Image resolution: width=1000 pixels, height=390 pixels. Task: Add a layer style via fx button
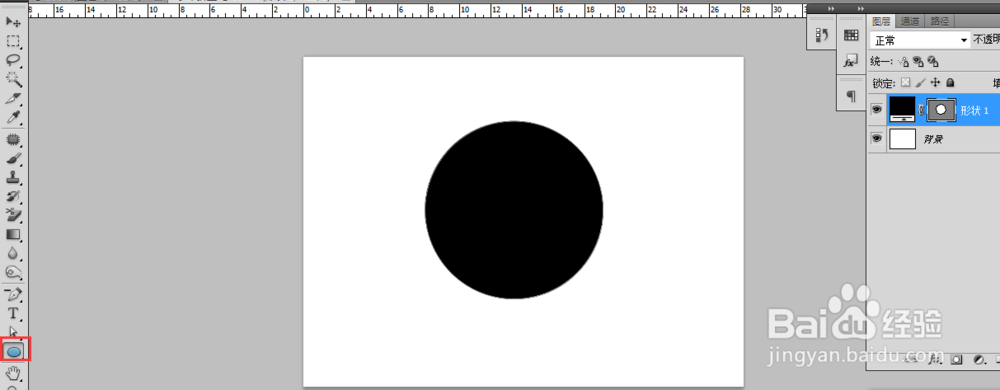pos(934,360)
